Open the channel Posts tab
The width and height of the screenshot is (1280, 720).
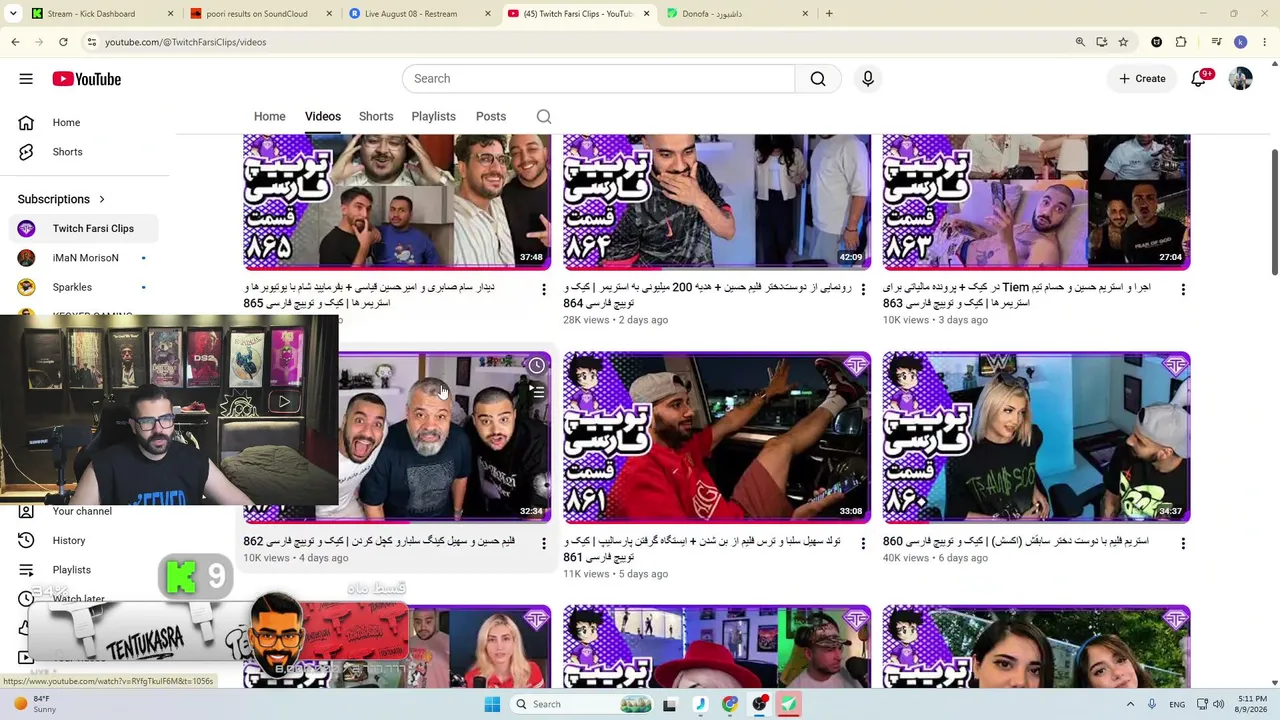click(491, 117)
